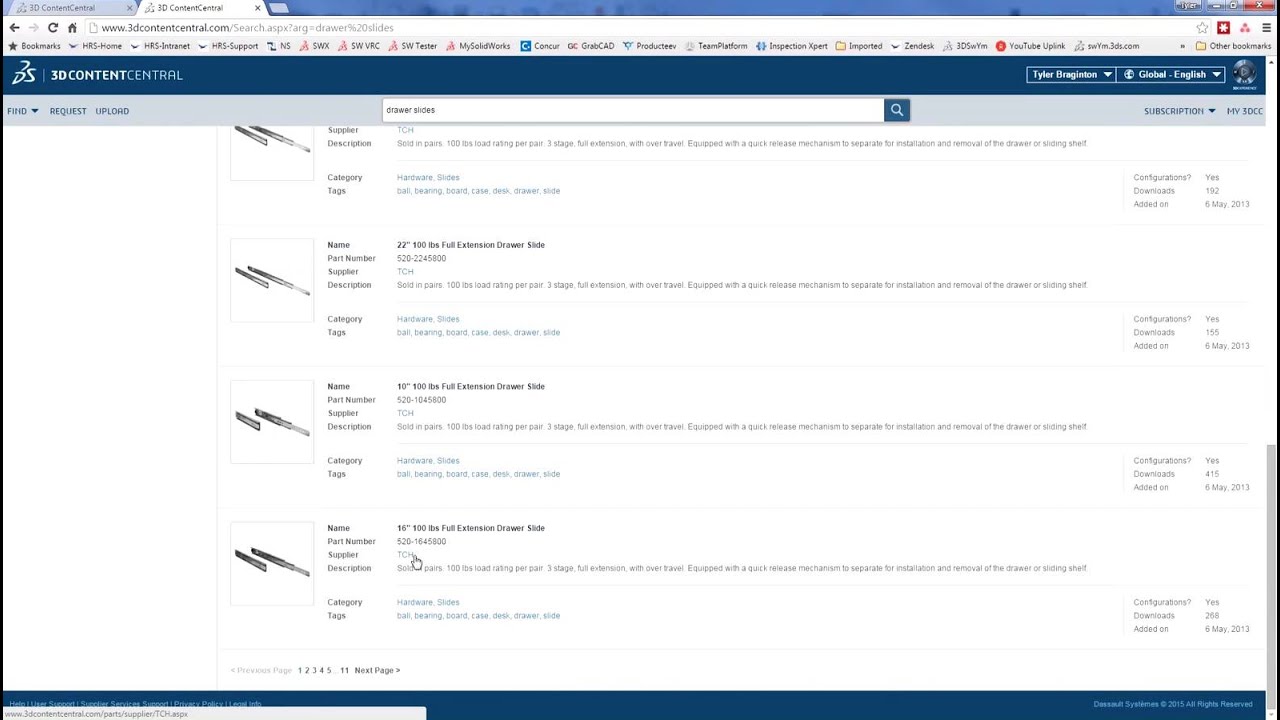Open the Privacy Policy footer link

(198, 704)
